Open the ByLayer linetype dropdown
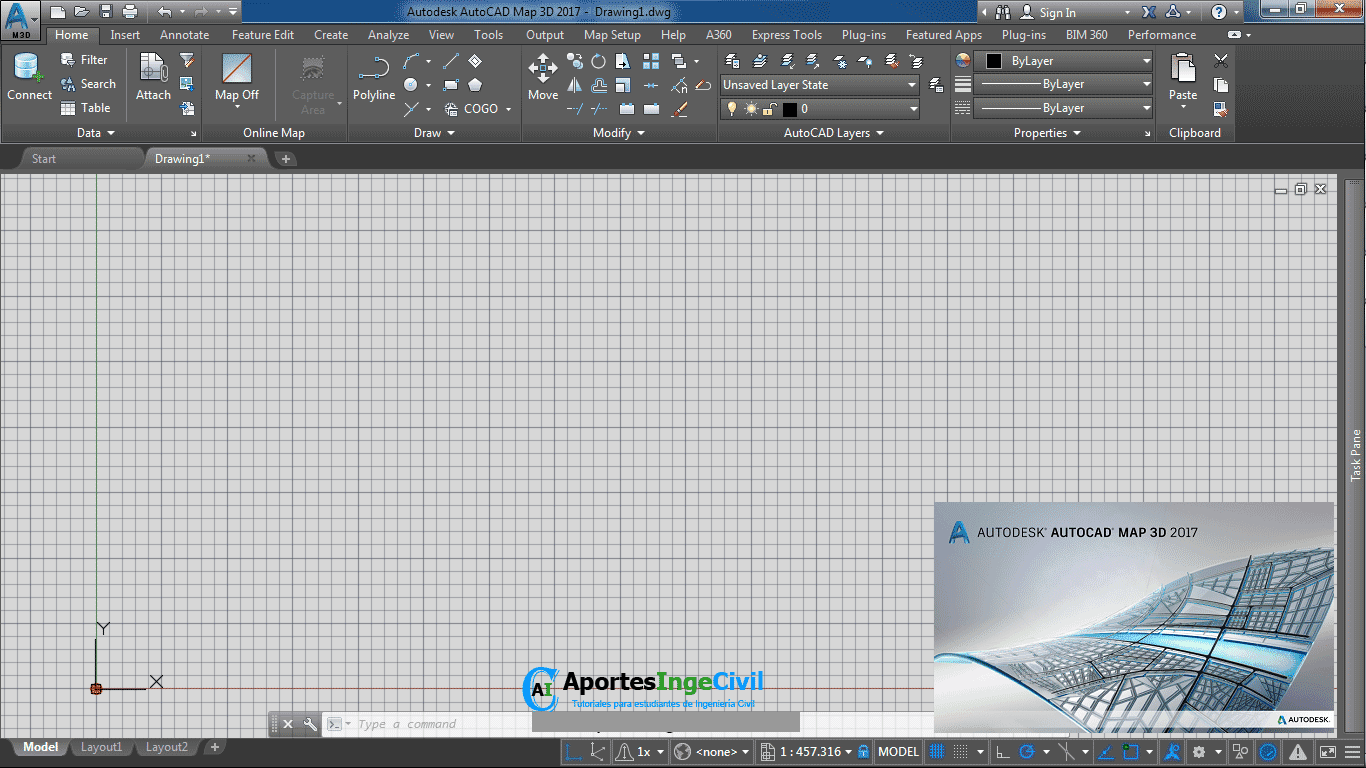 [x=1063, y=108]
